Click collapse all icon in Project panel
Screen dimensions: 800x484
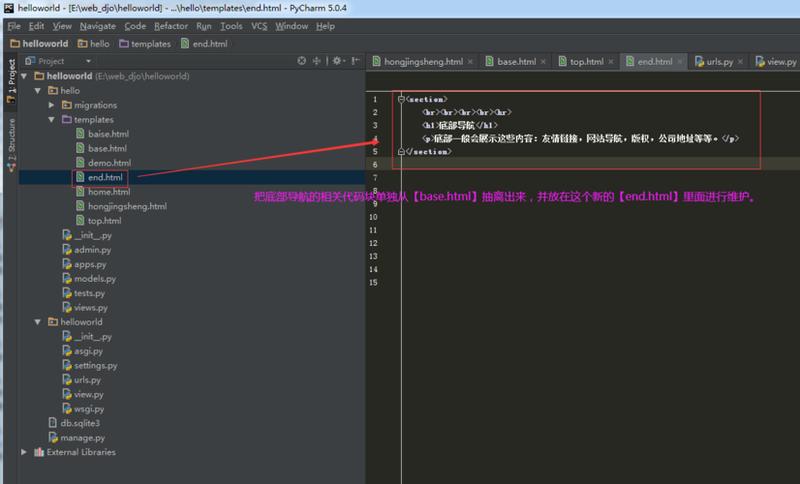click(317, 61)
